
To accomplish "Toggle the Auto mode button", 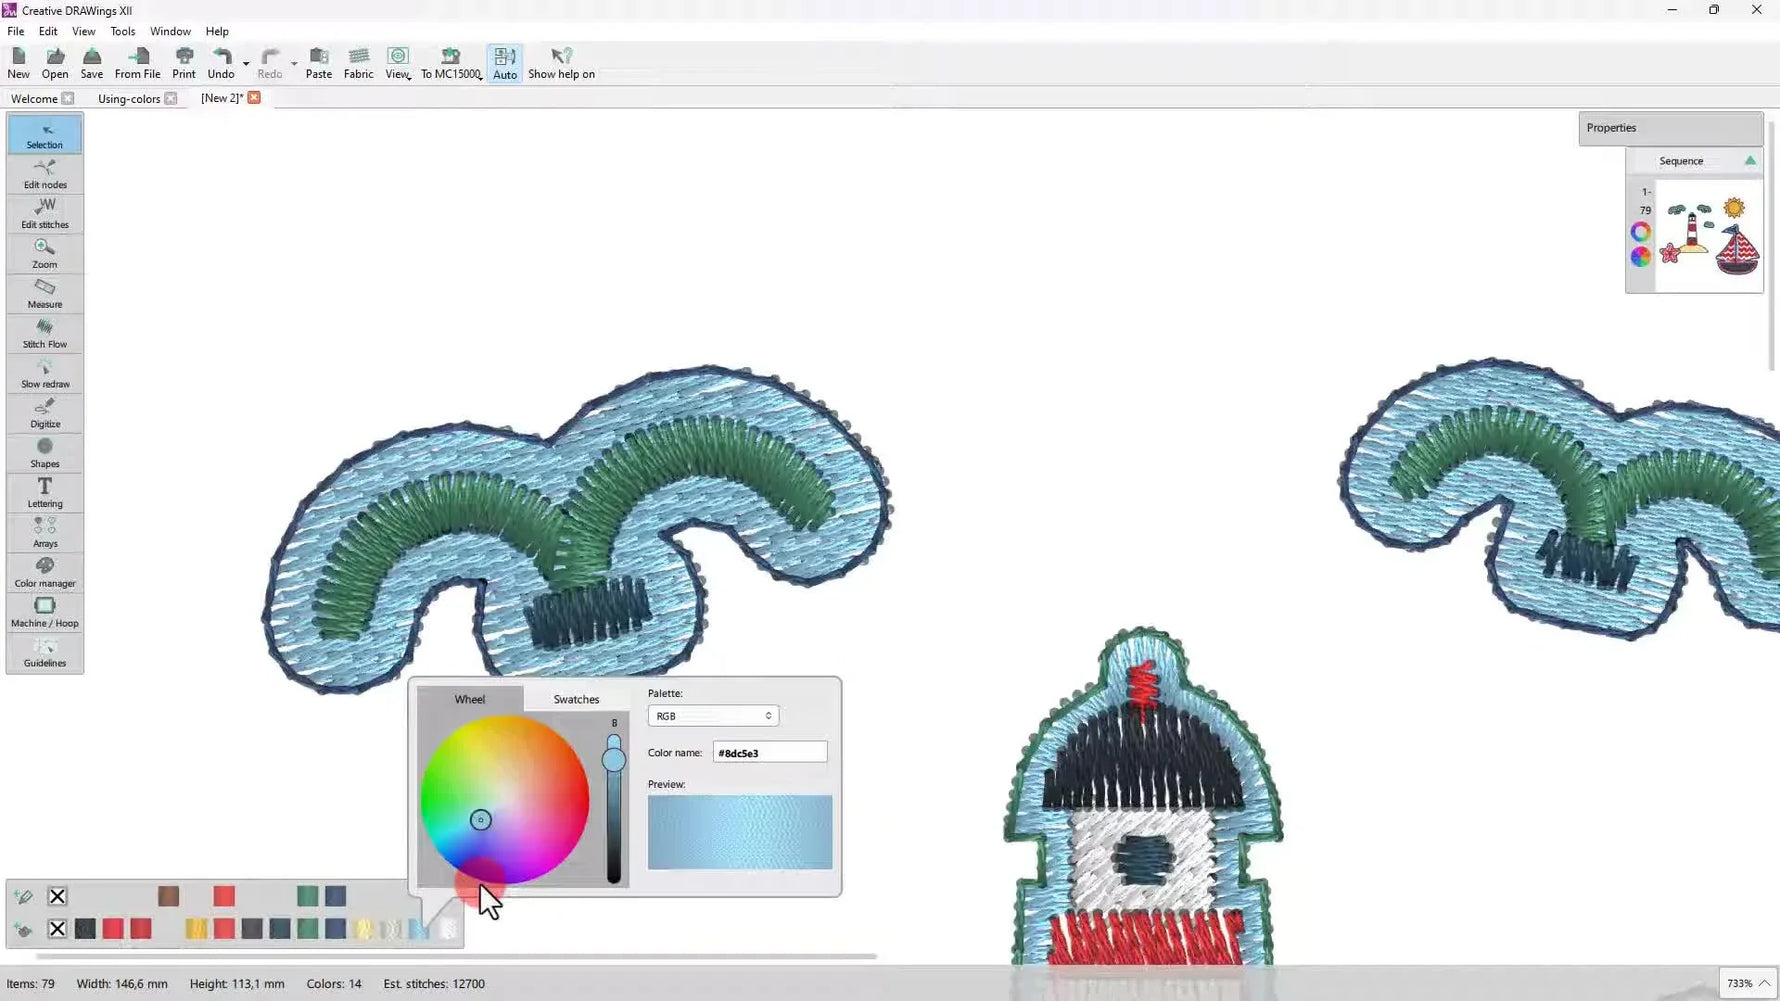I will [x=504, y=62].
